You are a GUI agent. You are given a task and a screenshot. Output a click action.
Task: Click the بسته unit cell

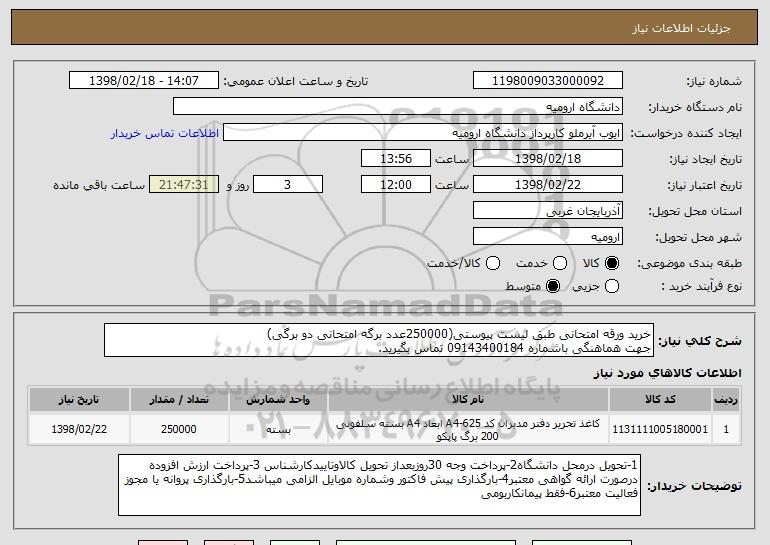(x=278, y=429)
